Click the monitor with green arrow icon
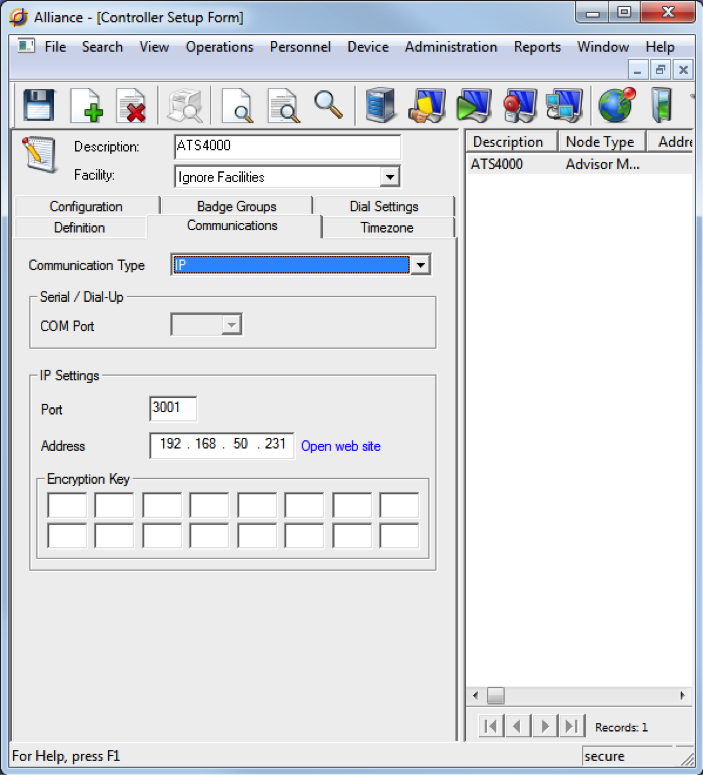 pyautogui.click(x=473, y=104)
